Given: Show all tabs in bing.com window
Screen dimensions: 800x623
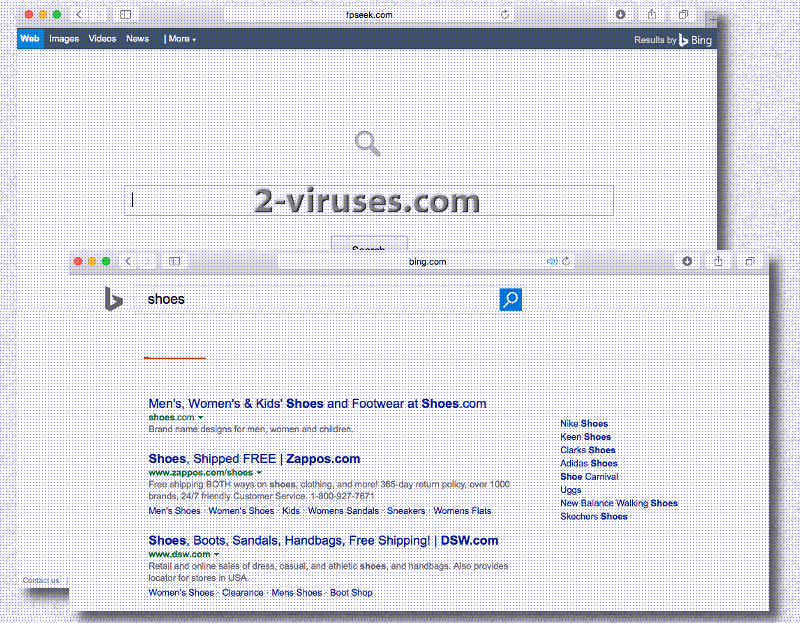Looking at the screenshot, I should [750, 261].
